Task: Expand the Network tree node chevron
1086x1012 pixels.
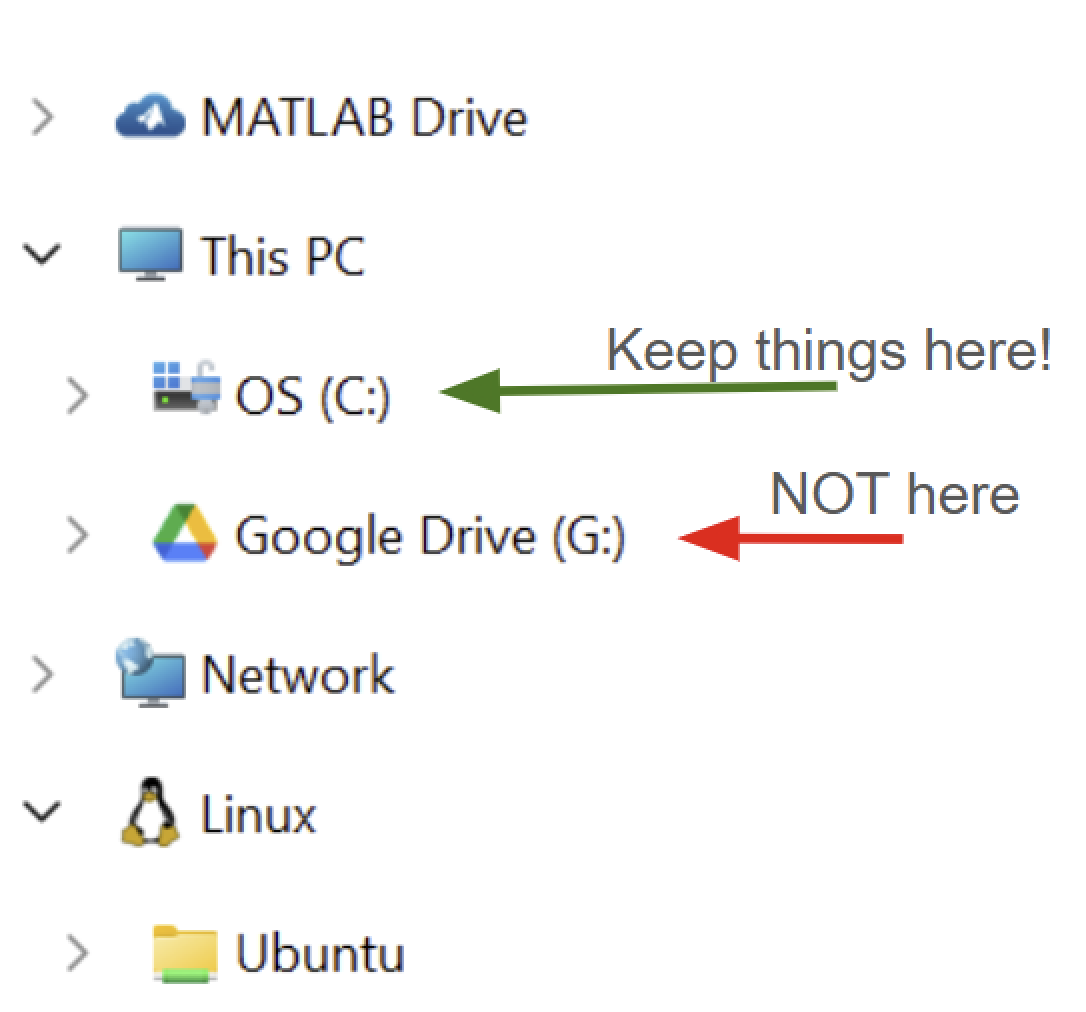Action: pyautogui.click(x=42, y=675)
